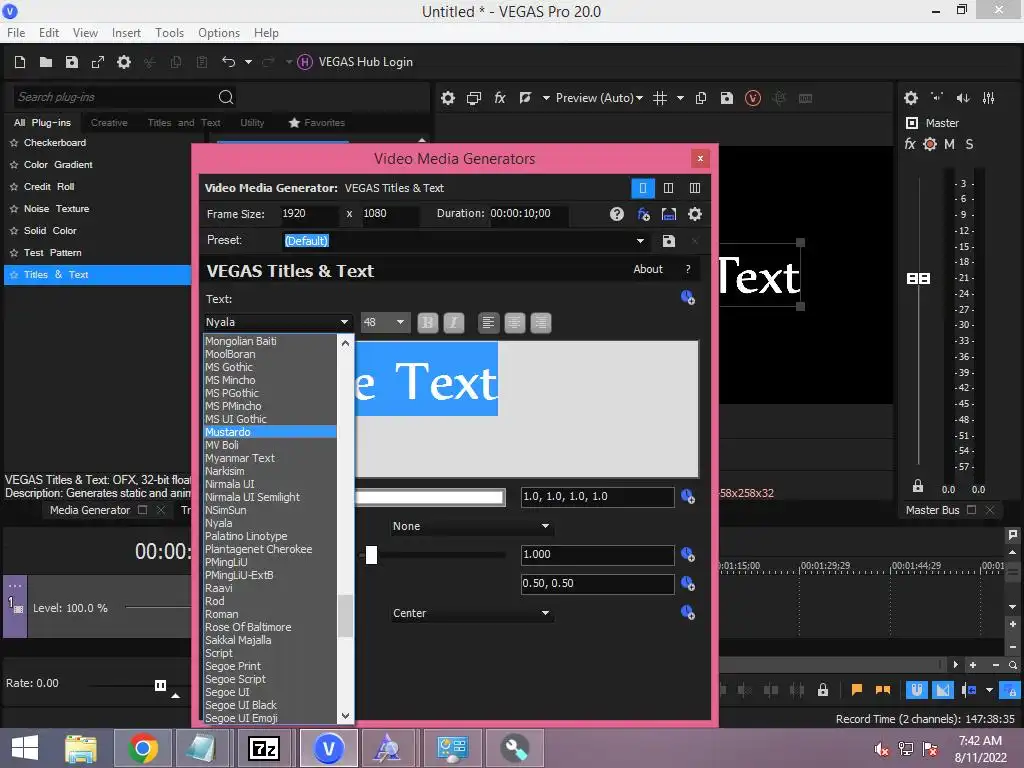The width and height of the screenshot is (1024, 768).
Task: Open Video Output FX icon
Action: [500, 98]
